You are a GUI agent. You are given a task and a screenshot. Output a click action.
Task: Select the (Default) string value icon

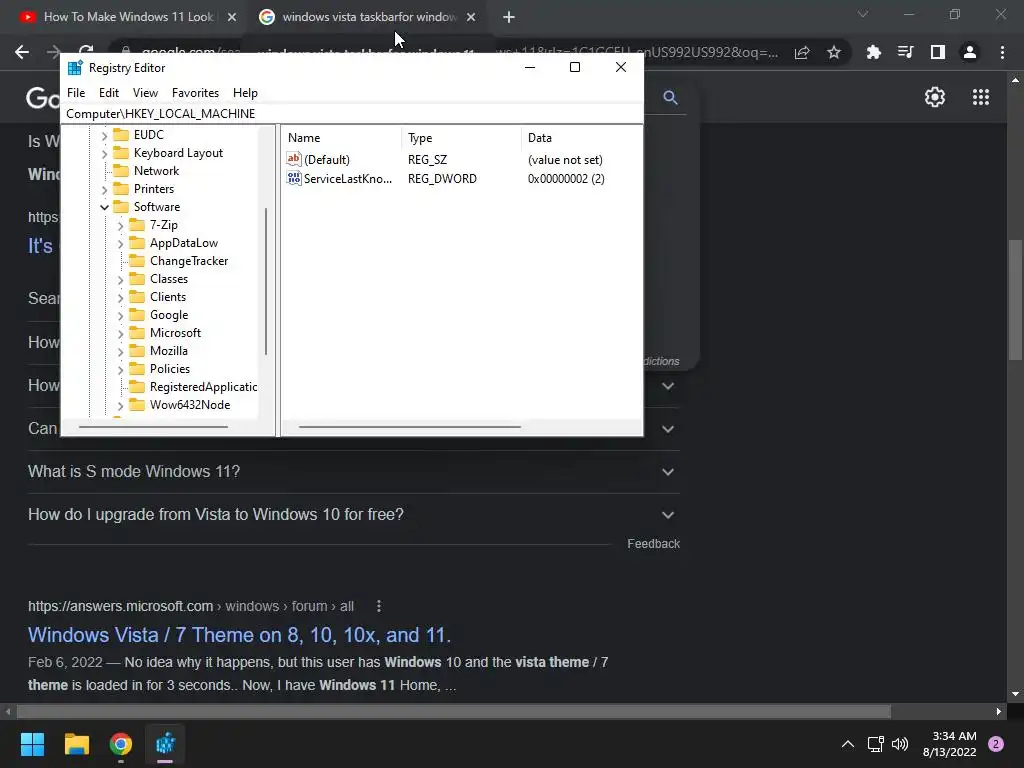tap(294, 159)
